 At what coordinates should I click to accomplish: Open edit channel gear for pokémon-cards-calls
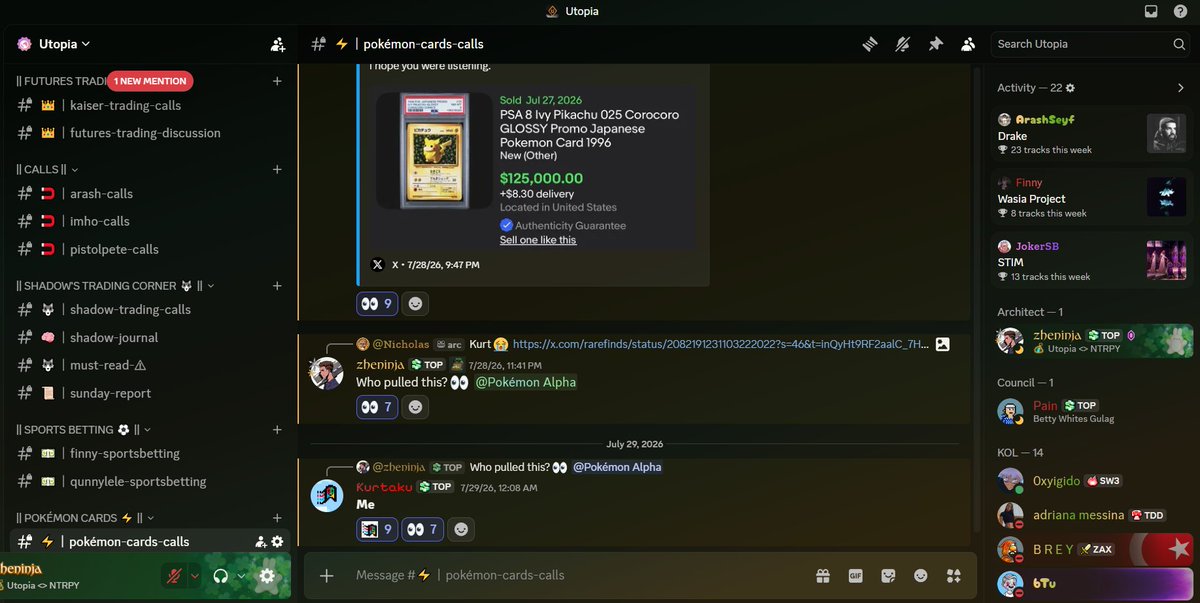[x=277, y=542]
